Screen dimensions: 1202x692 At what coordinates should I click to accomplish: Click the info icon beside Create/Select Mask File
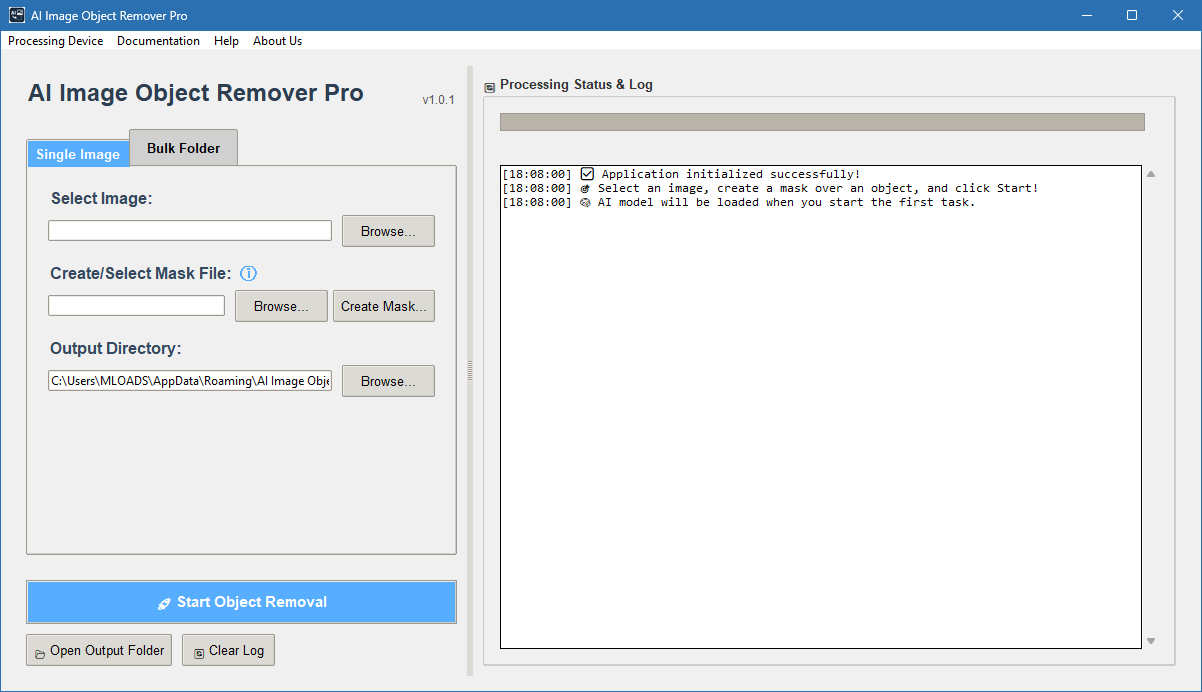(249, 273)
